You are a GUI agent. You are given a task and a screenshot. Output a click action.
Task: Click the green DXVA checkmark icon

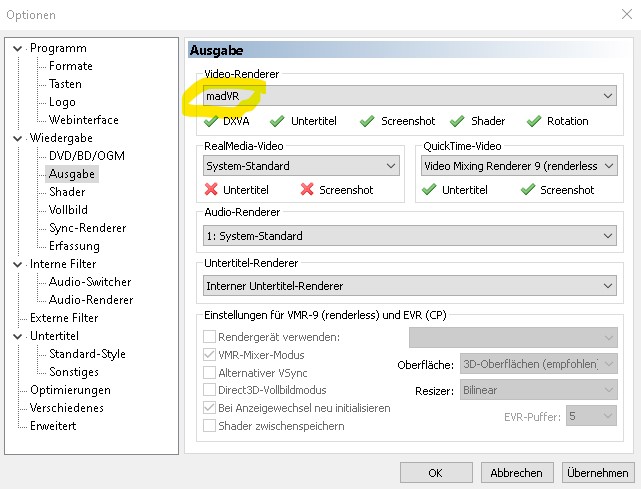tap(211, 121)
